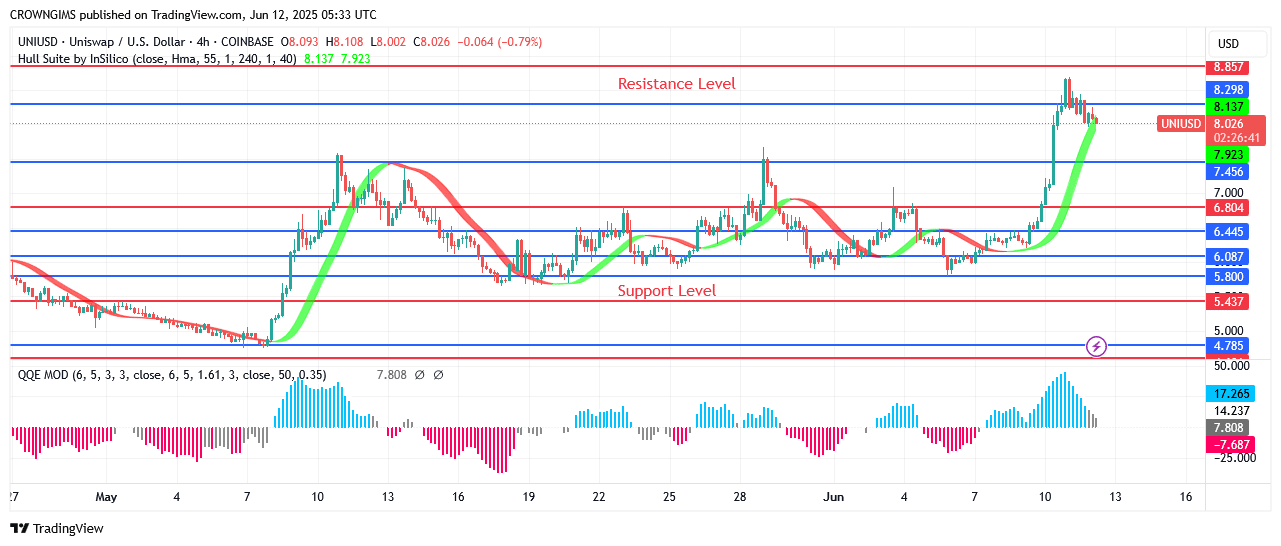Click the Resistance Level annotation text

[x=676, y=84]
